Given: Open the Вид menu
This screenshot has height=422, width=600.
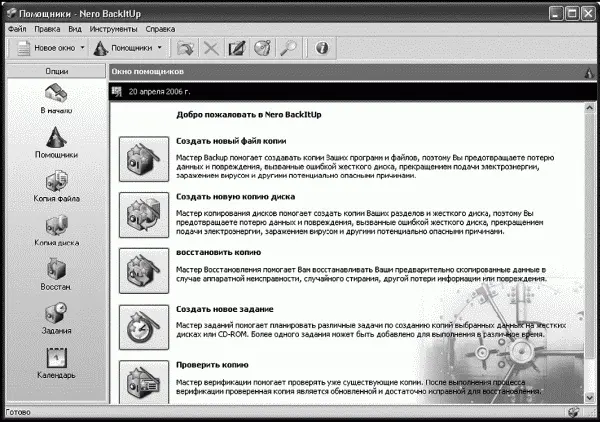Looking at the screenshot, I should coord(75,29).
